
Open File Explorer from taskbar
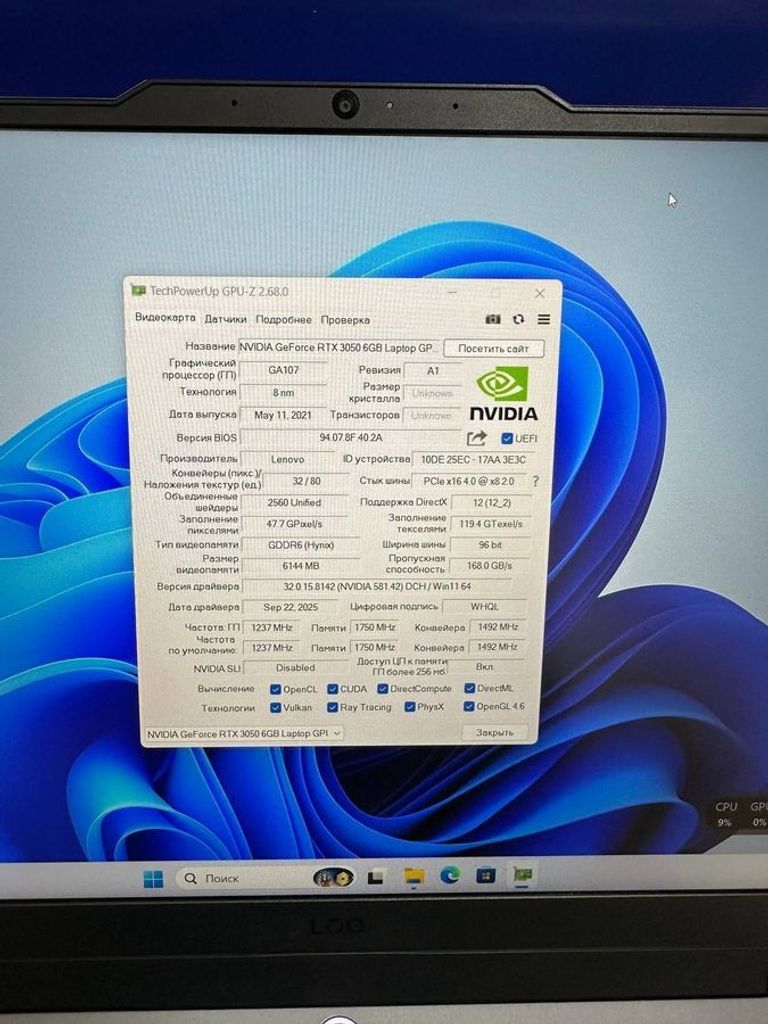pyautogui.click(x=414, y=876)
